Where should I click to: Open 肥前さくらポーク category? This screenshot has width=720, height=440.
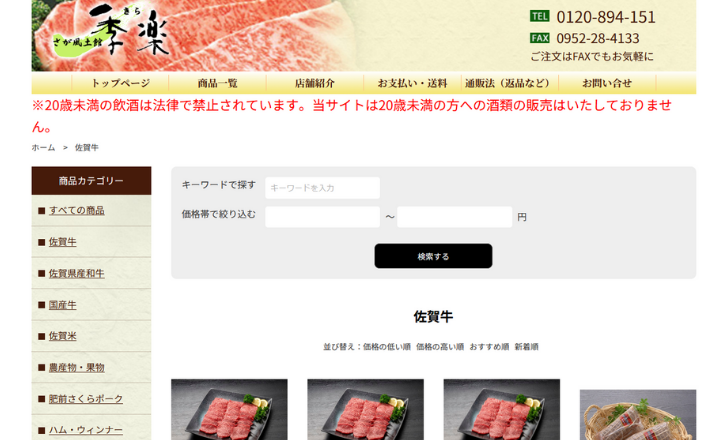[86, 399]
